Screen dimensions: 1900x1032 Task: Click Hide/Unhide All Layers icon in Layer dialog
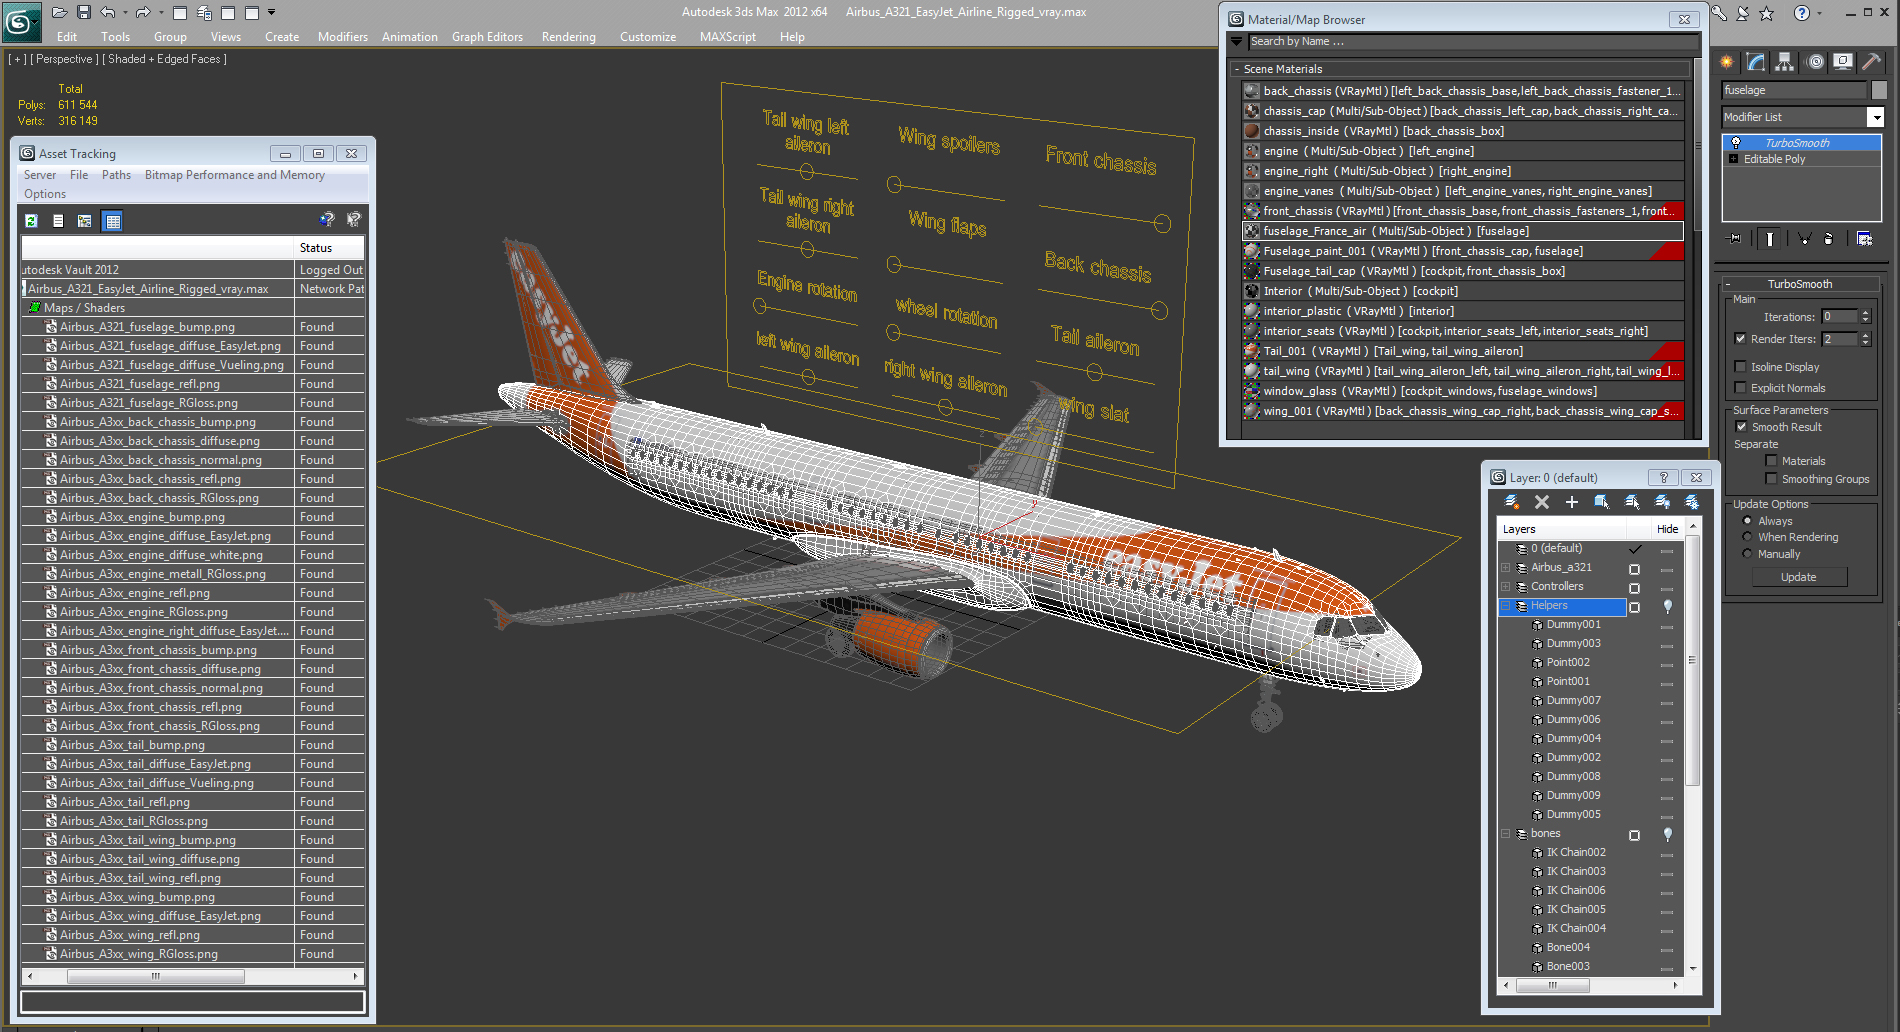coord(1662,502)
